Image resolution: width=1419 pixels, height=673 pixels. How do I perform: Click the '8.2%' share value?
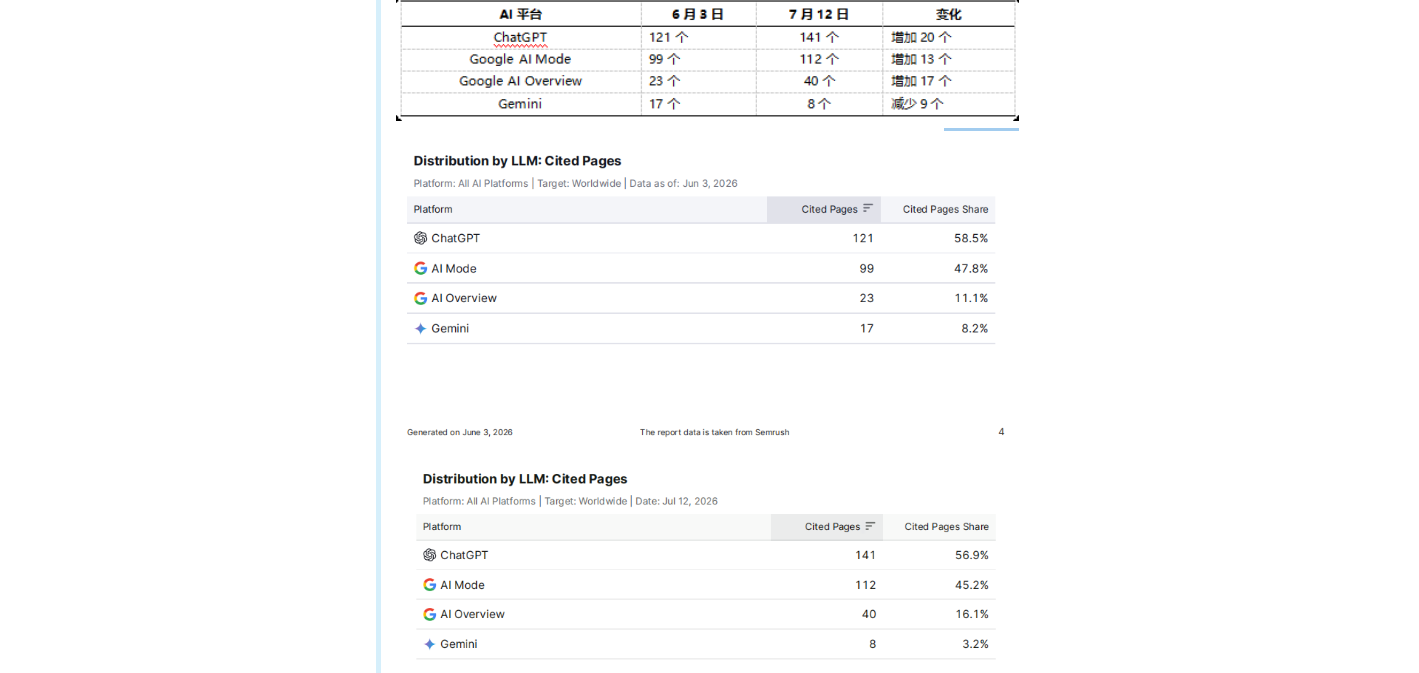974,328
